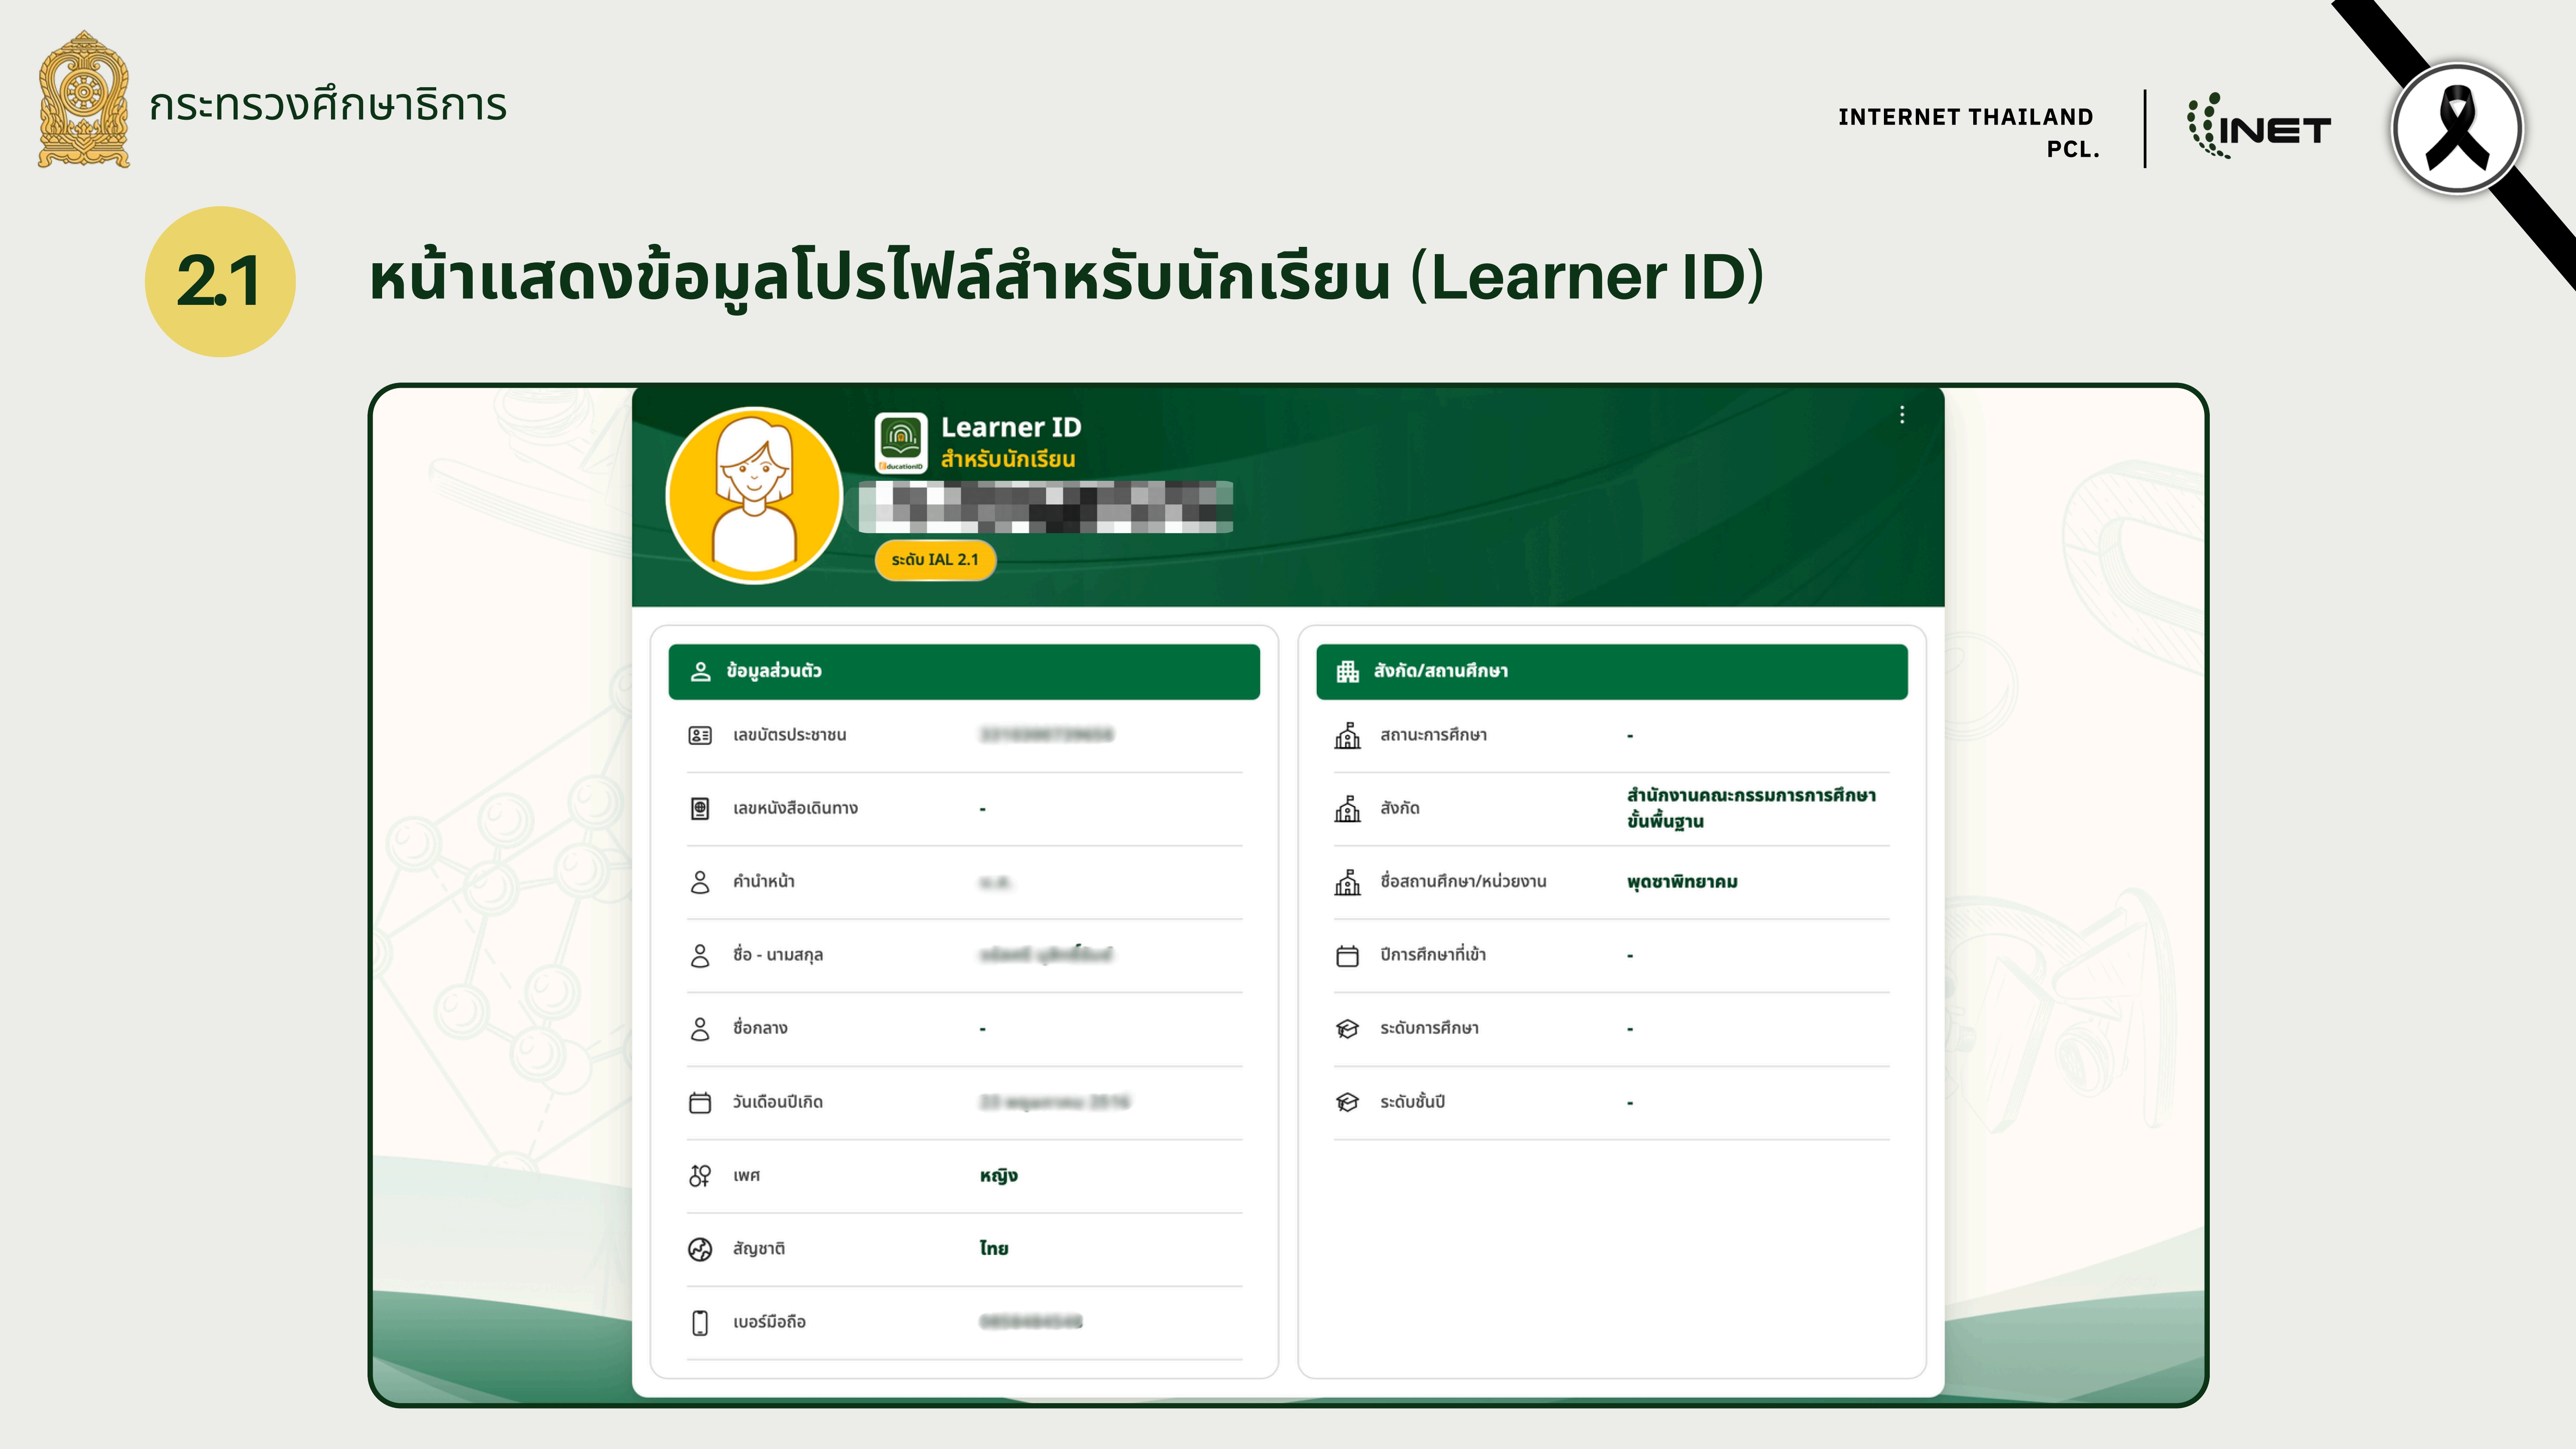Click the ID card icon beside เลขบัตรประชาชน
Screen dimensions: 2576x1449
coord(700,735)
